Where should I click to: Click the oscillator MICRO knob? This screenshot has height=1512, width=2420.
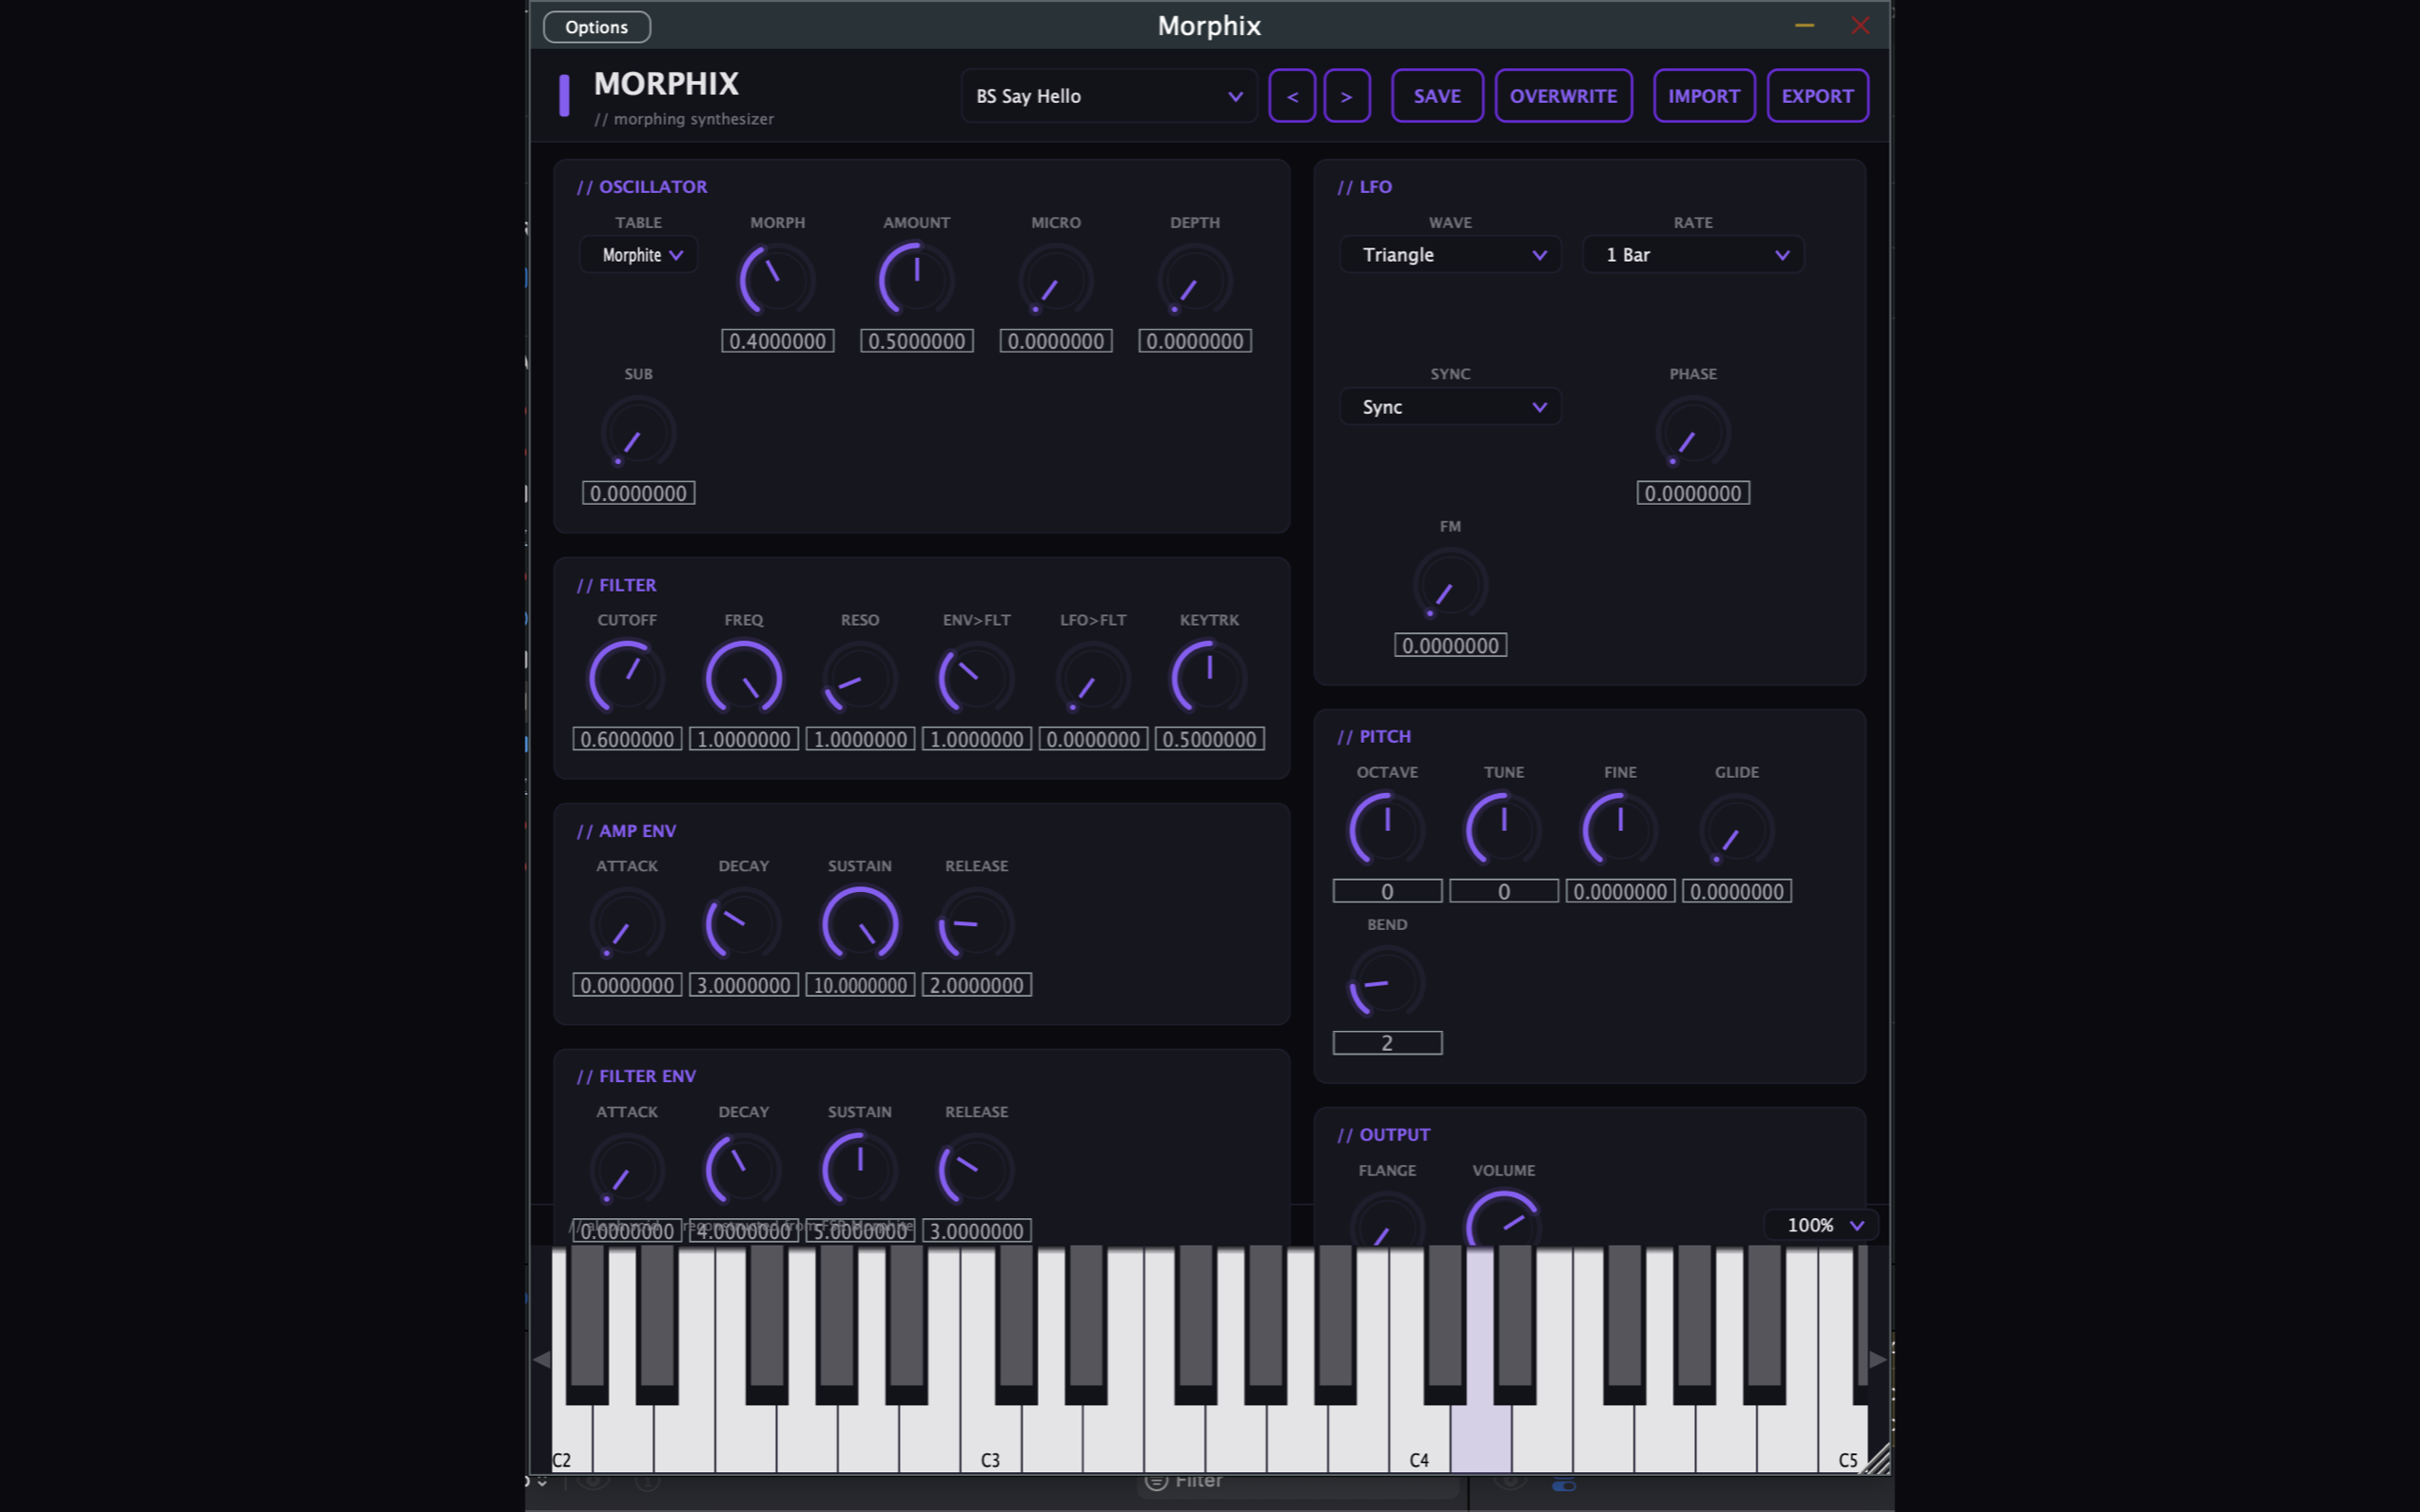click(x=1055, y=280)
